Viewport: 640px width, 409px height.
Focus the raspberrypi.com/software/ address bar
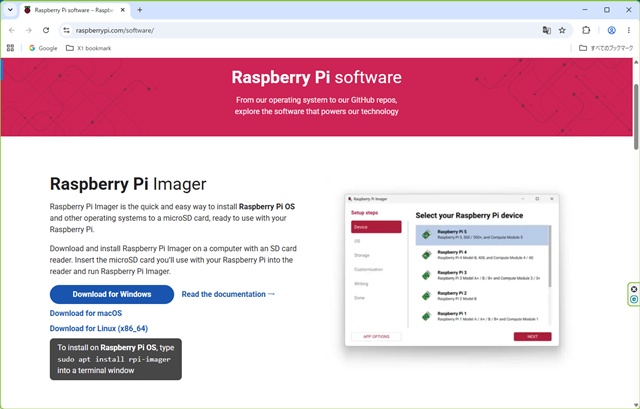click(x=304, y=30)
